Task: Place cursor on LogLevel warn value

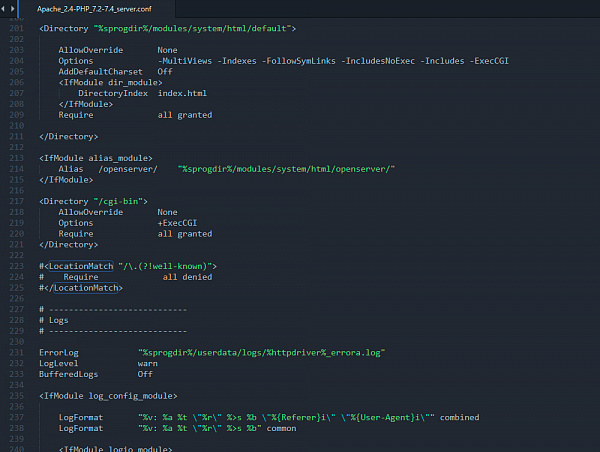Action: click(x=148, y=363)
